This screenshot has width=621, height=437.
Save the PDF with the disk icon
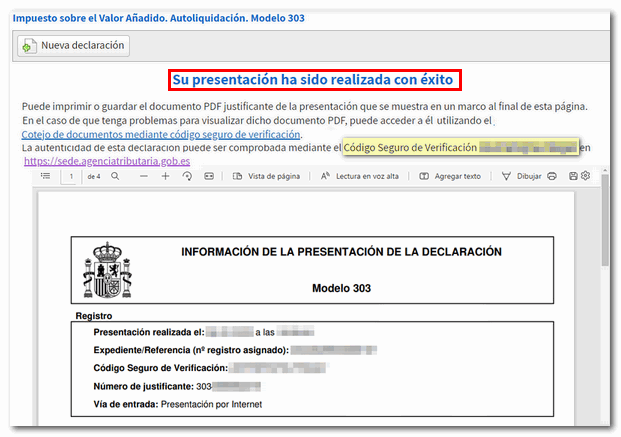573,176
